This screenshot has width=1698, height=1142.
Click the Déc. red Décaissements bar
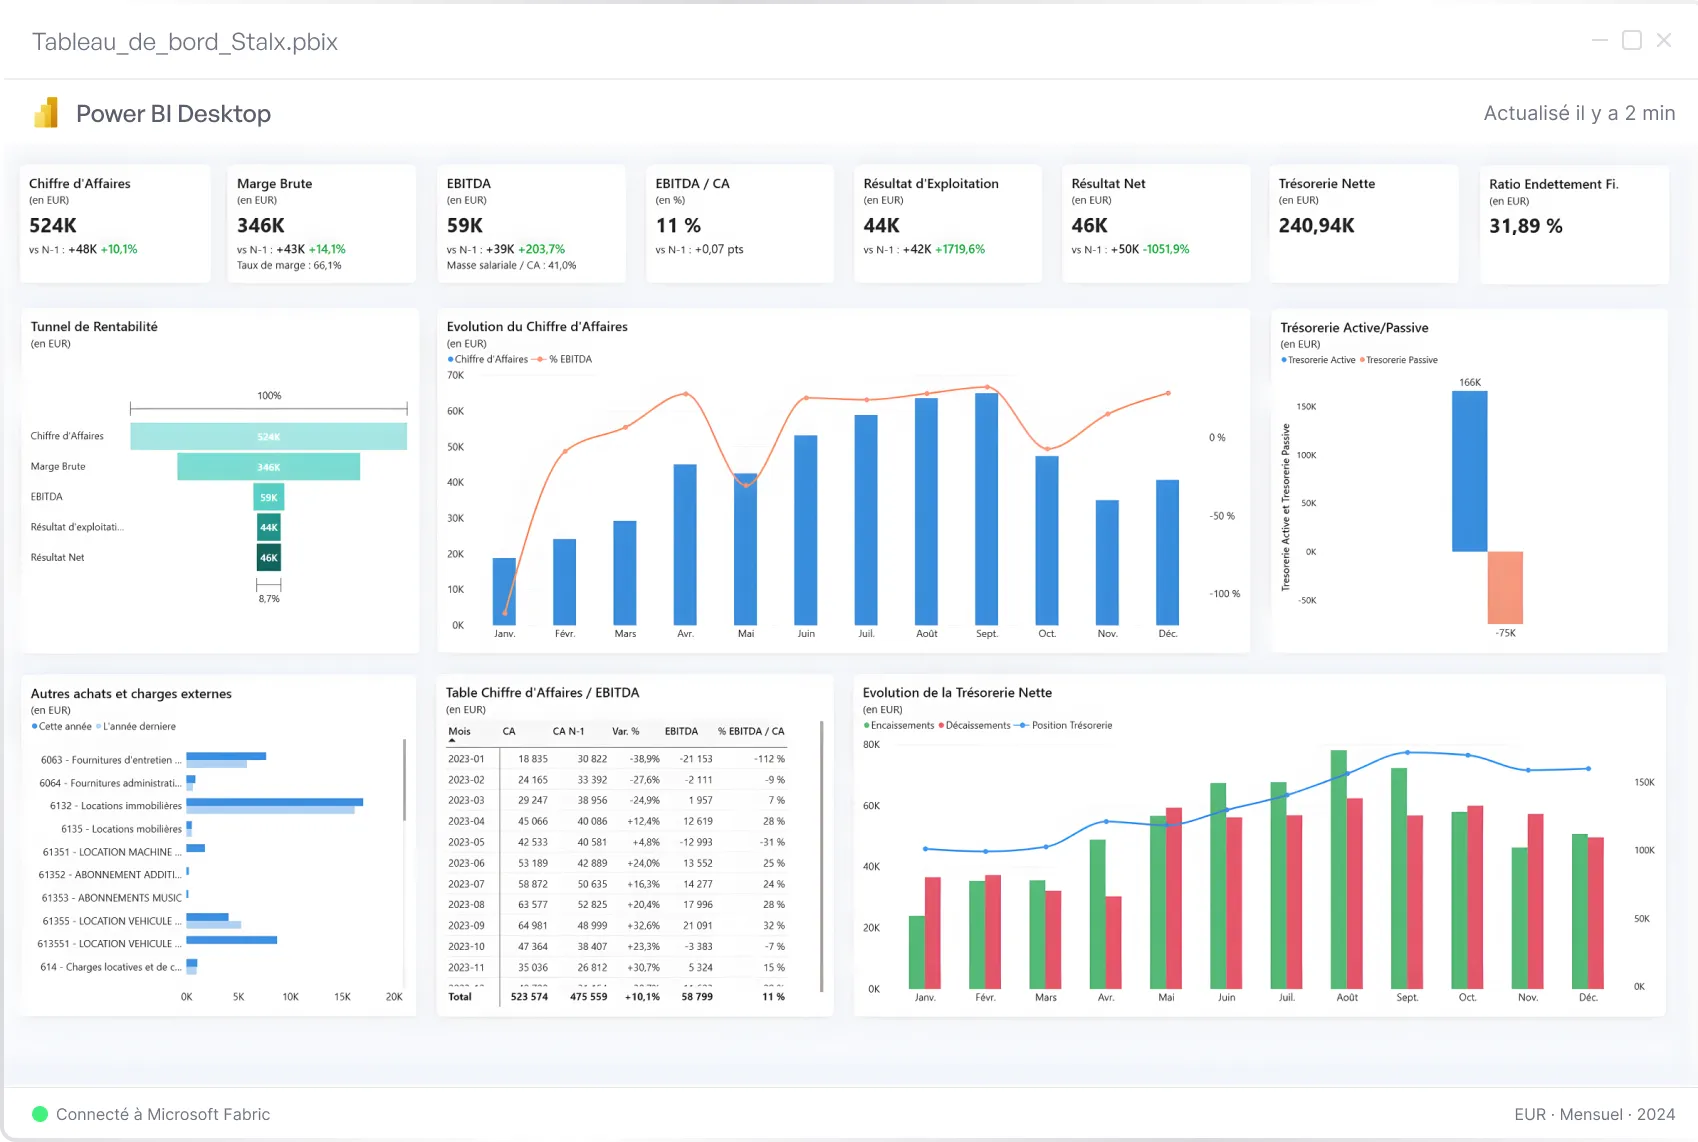pos(1596,913)
